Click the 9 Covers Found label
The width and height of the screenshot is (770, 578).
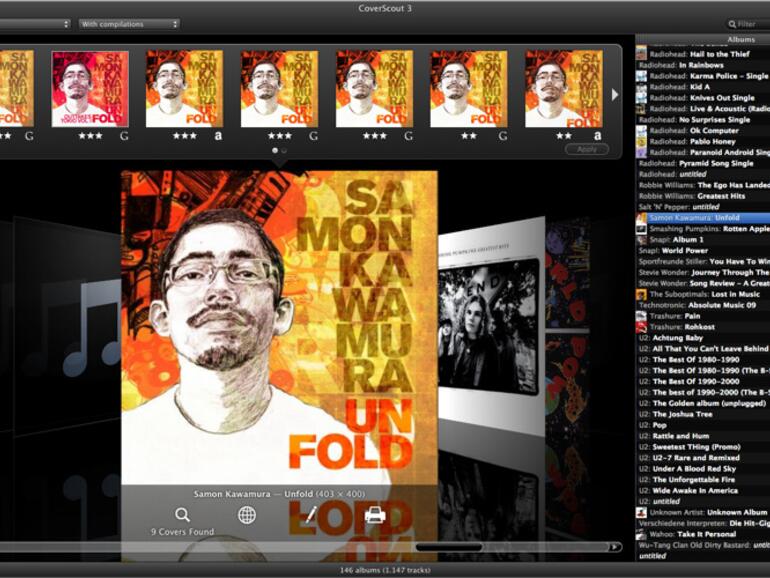tap(182, 532)
